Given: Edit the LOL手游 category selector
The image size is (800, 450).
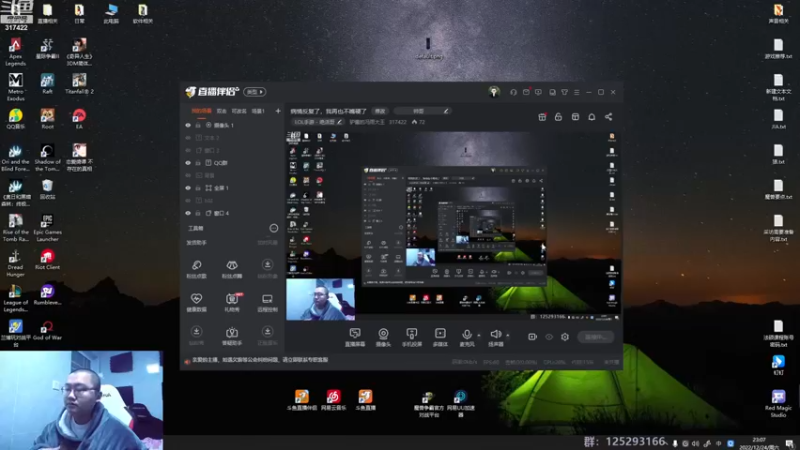Looking at the screenshot, I should pos(318,122).
